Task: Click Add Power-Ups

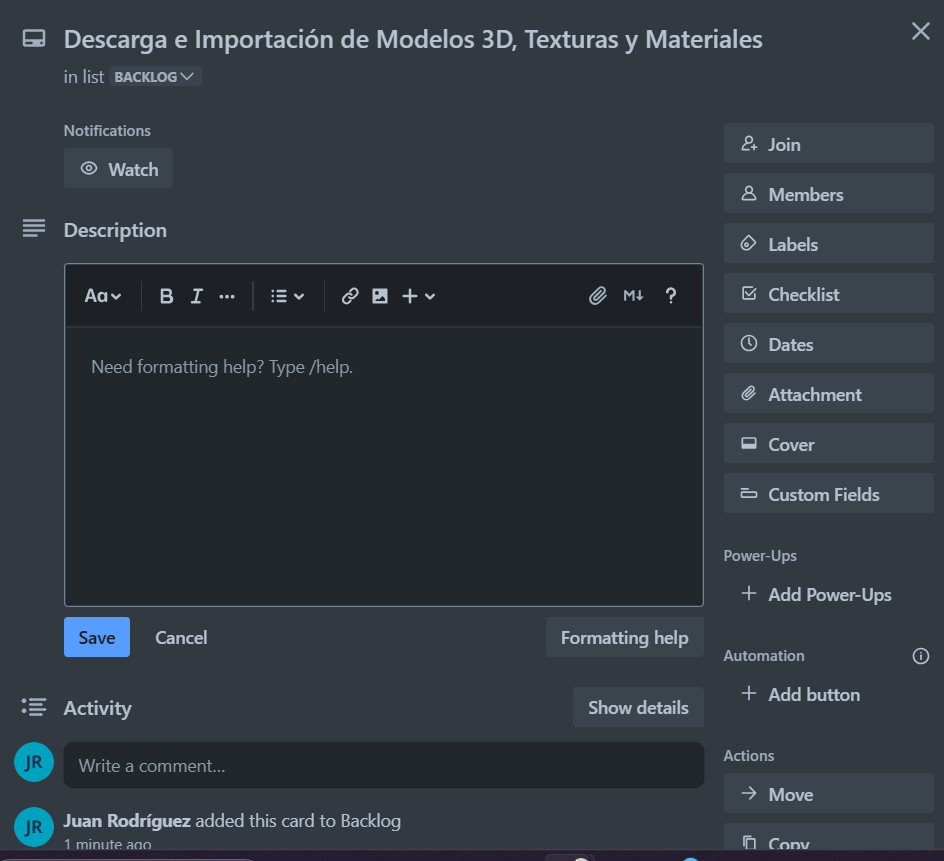Action: click(x=828, y=594)
